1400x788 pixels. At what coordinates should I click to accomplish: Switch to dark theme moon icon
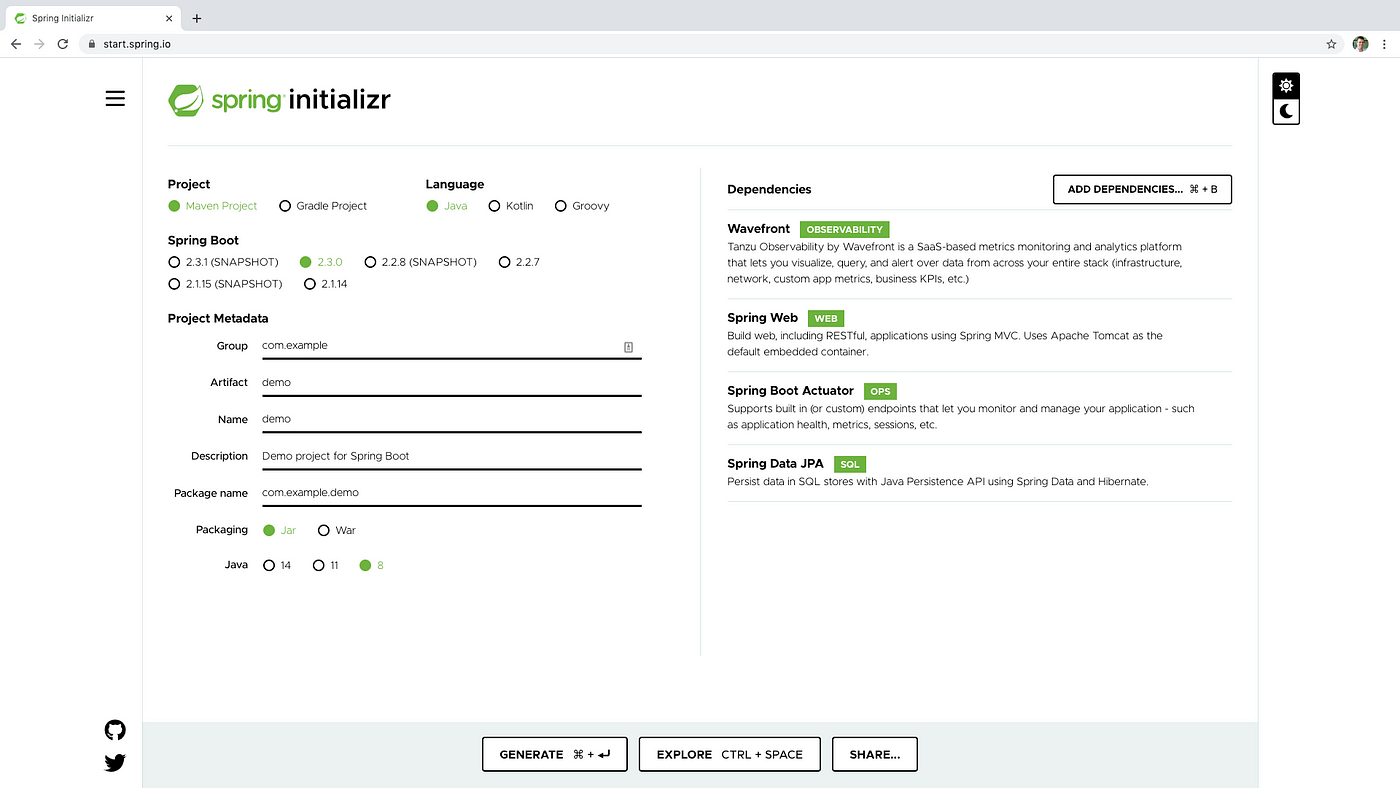tap(1286, 111)
